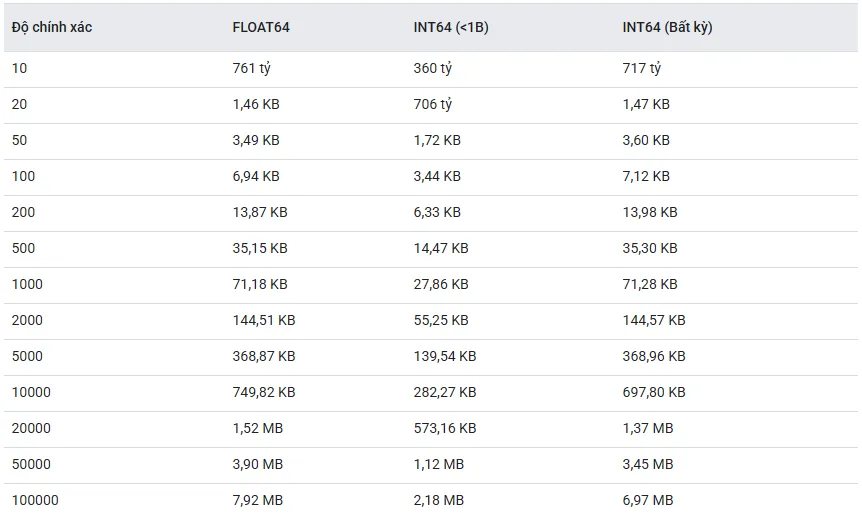Click the "6,33 KB" cell

pyautogui.click(x=437, y=213)
